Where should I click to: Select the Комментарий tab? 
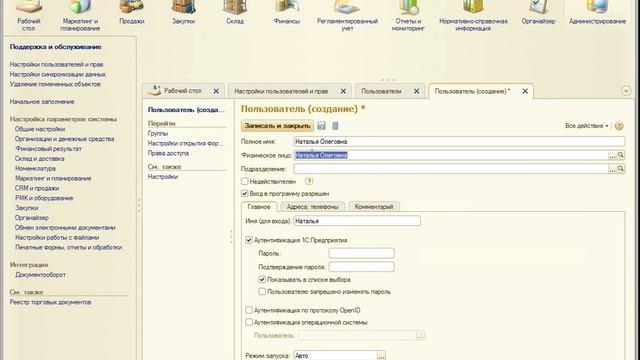[x=374, y=207]
